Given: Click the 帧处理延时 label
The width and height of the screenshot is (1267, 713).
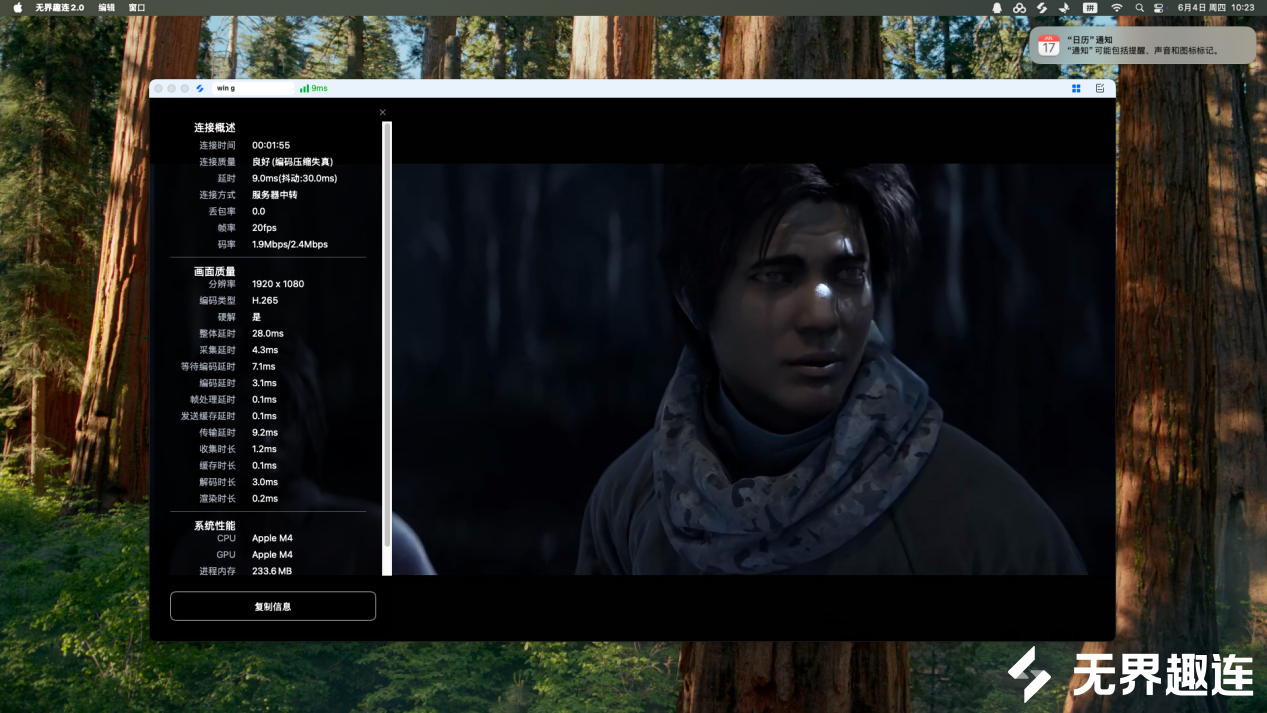Looking at the screenshot, I should pos(213,400).
